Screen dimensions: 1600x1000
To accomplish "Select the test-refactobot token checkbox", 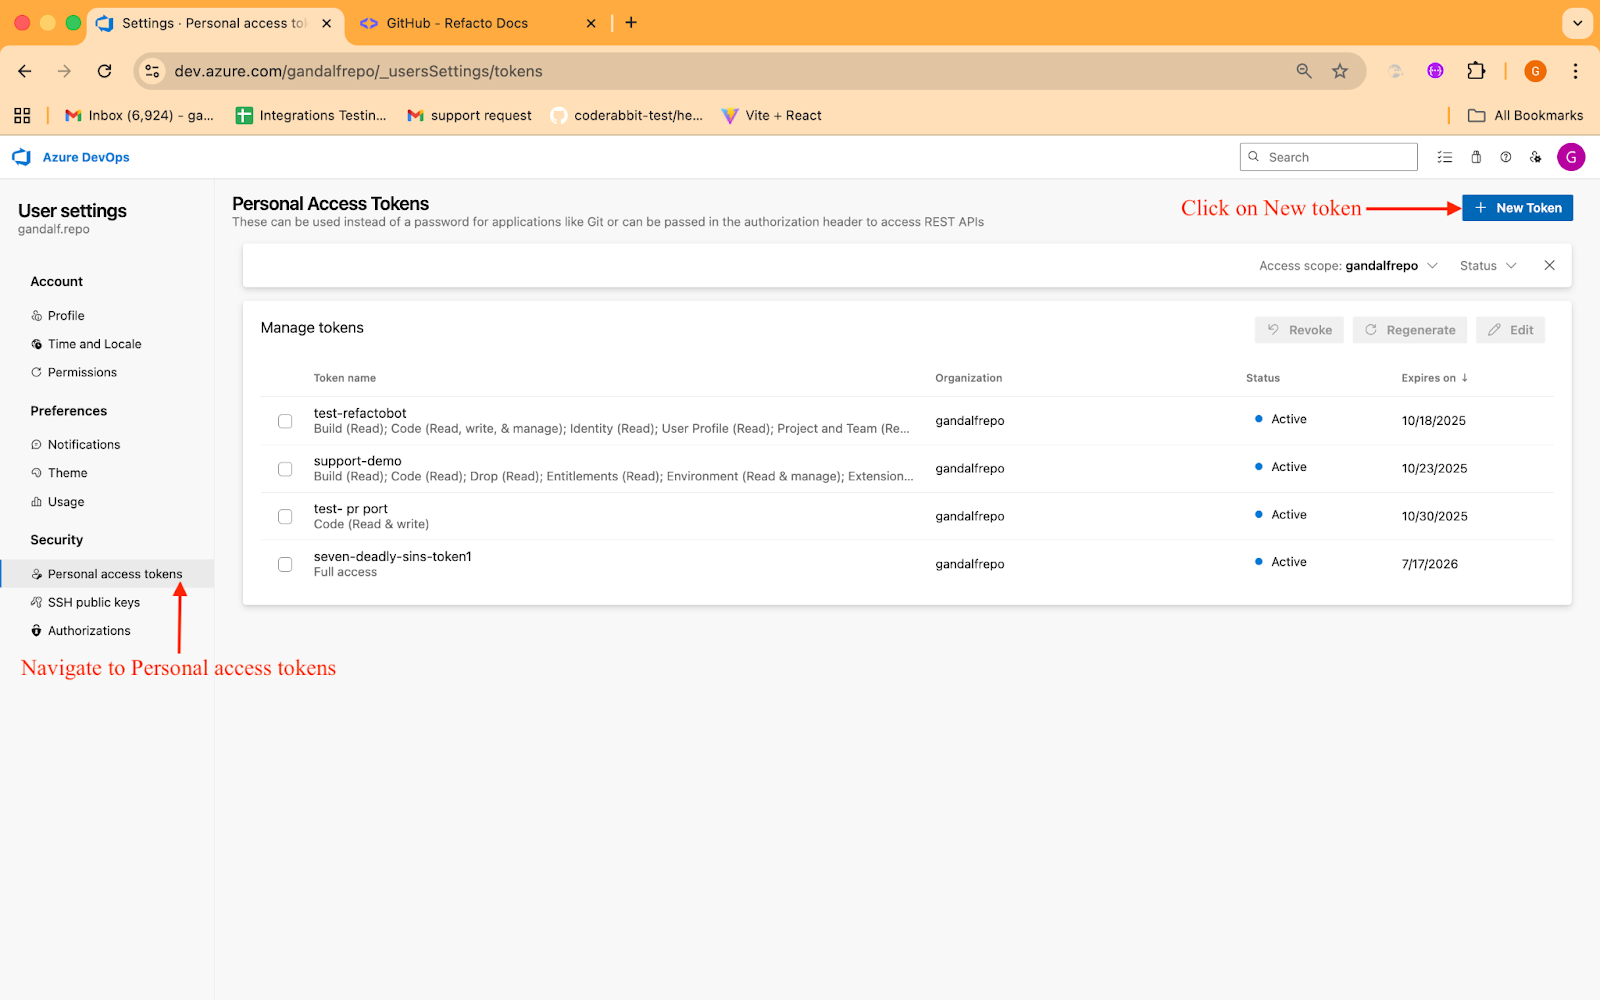I will 285,421.
